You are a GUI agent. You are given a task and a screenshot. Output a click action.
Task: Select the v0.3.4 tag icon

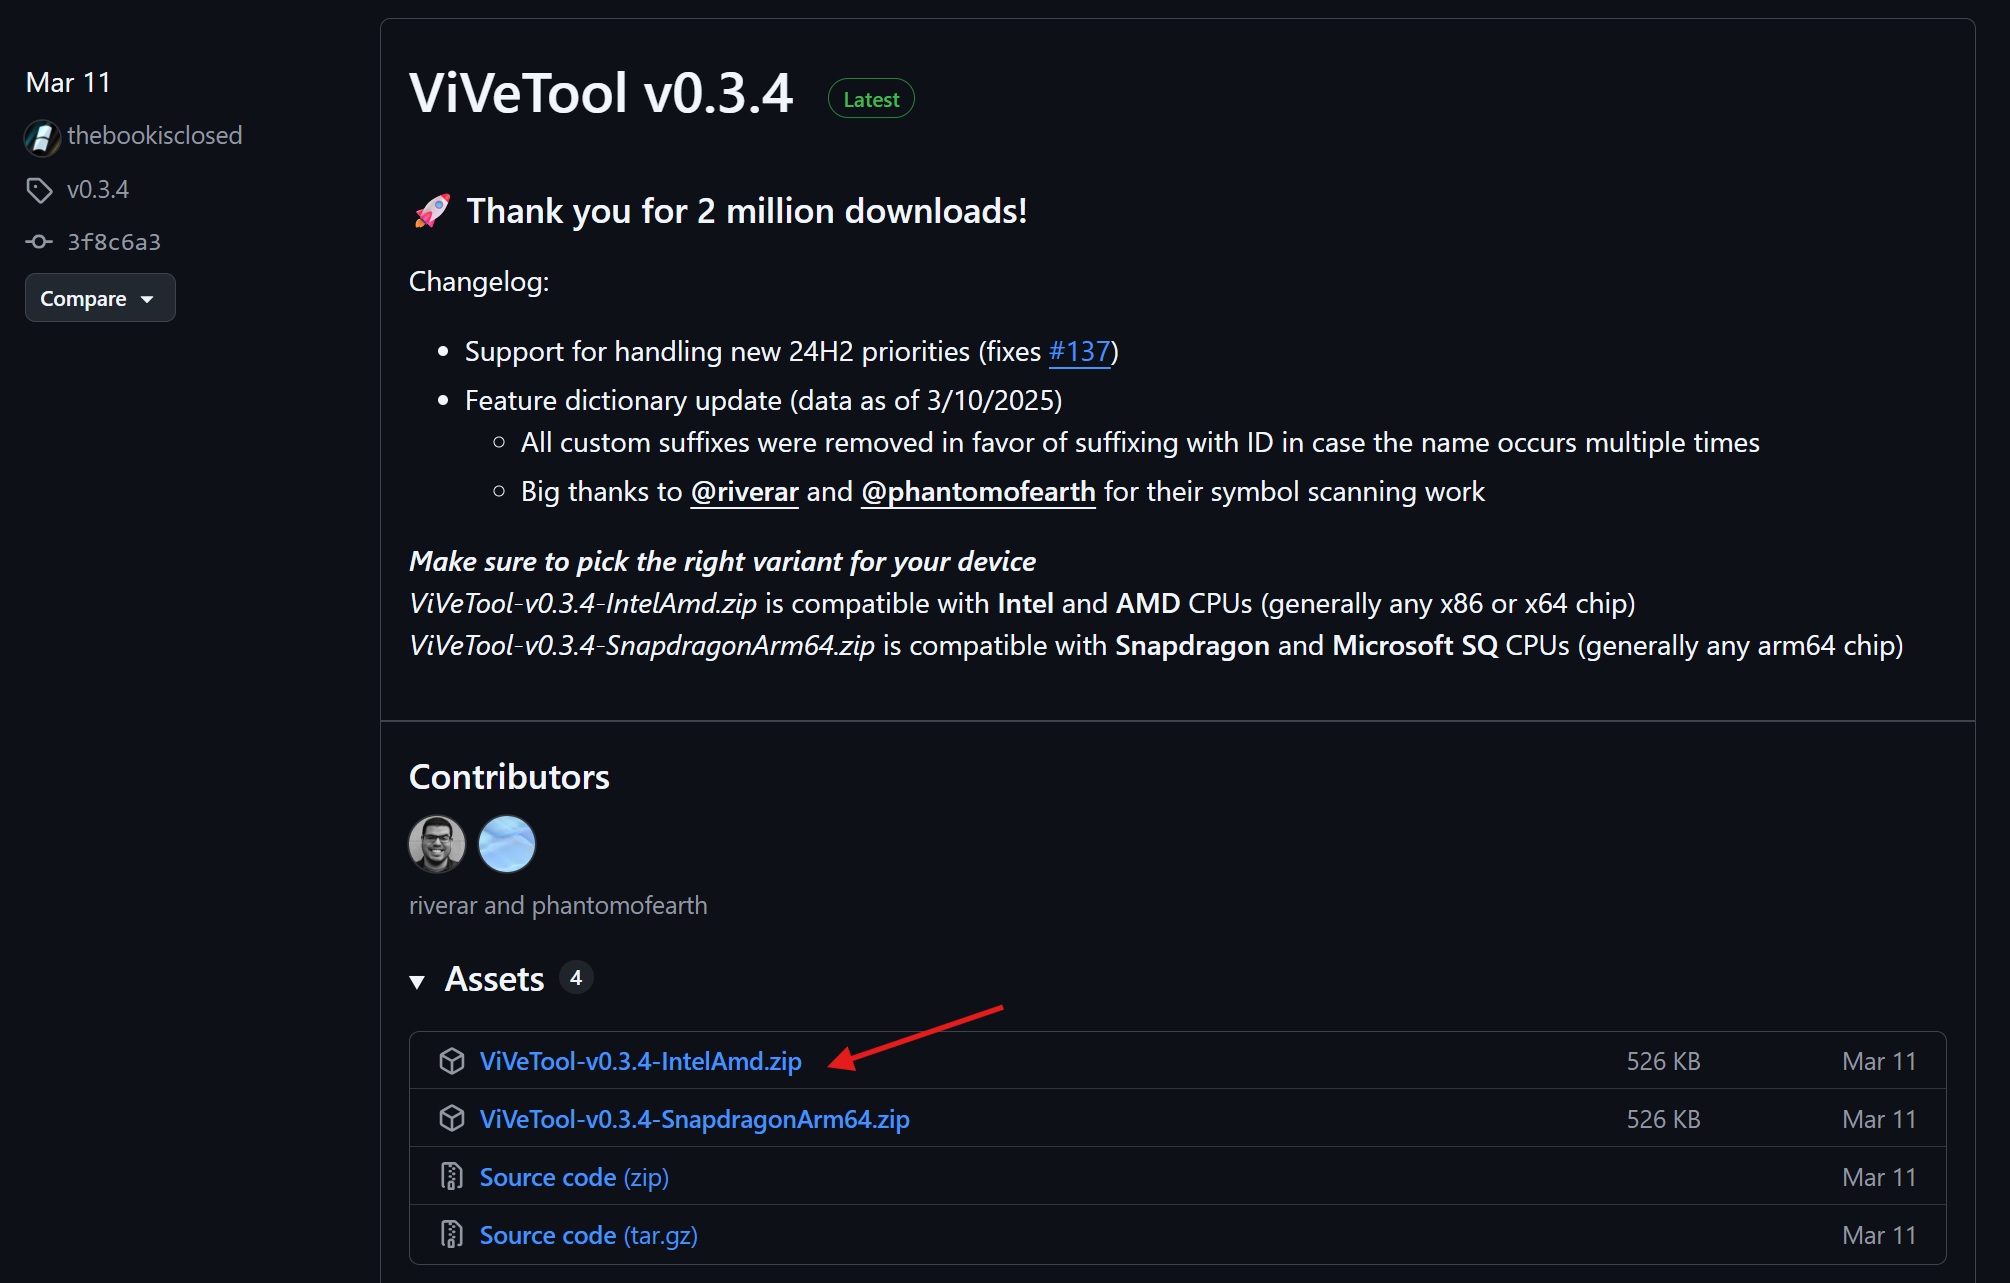(41, 189)
